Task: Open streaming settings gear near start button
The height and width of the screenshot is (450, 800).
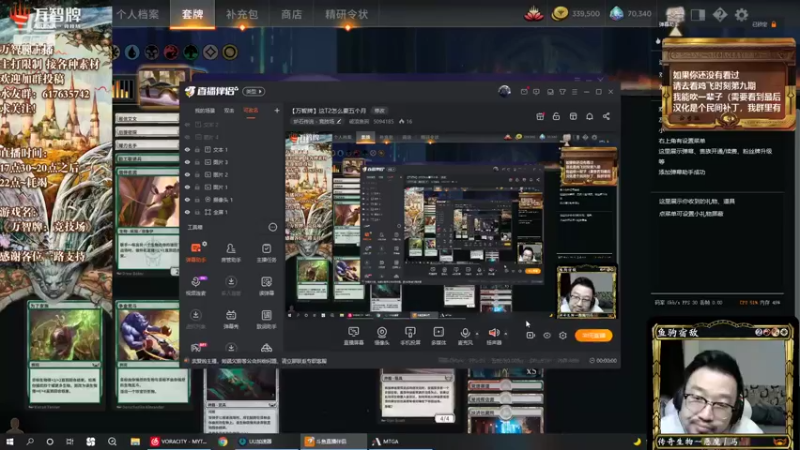Action: pyautogui.click(x=563, y=335)
